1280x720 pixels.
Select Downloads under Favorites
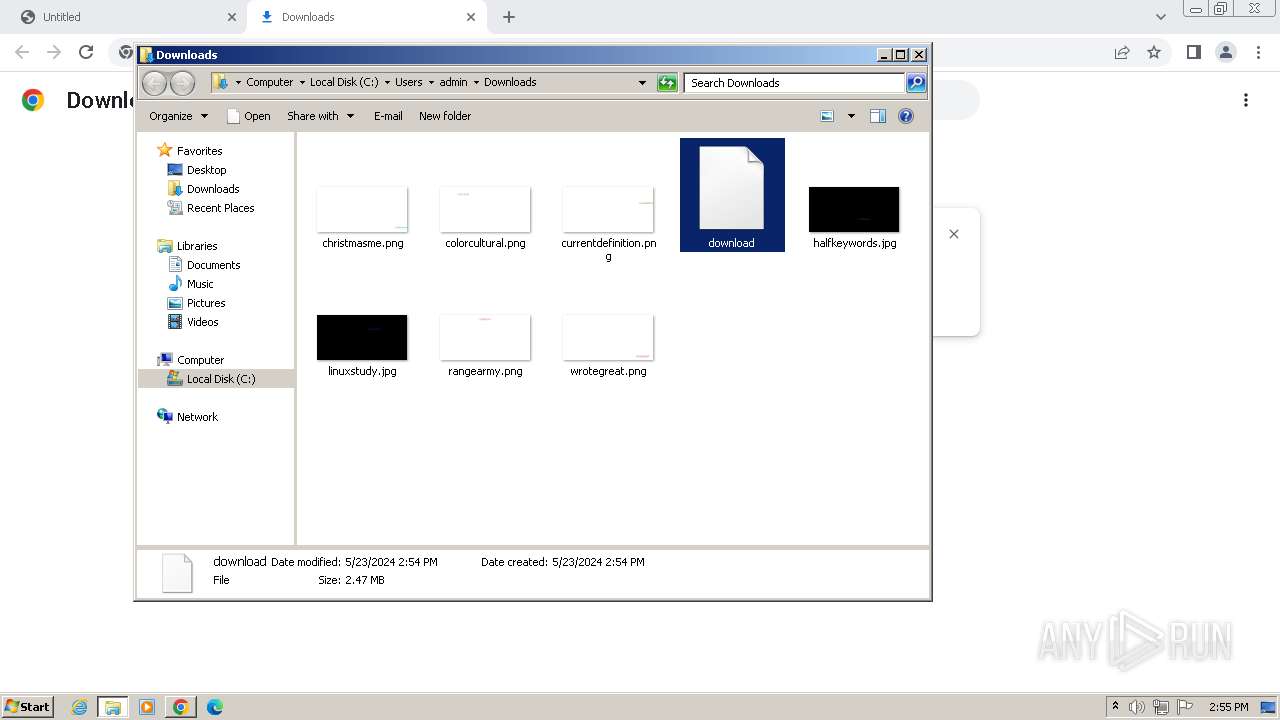tap(212, 189)
